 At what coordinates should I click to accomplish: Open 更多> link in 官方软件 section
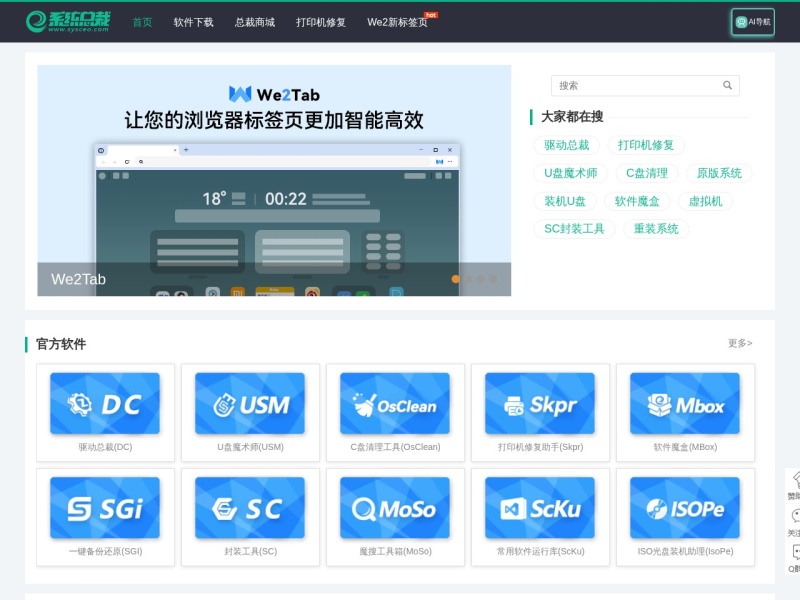coord(740,343)
